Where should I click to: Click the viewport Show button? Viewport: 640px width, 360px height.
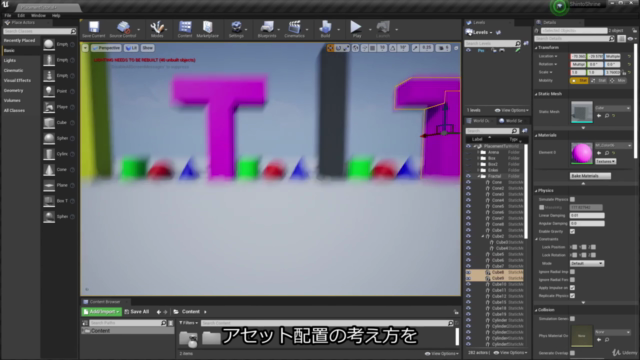click(x=147, y=48)
